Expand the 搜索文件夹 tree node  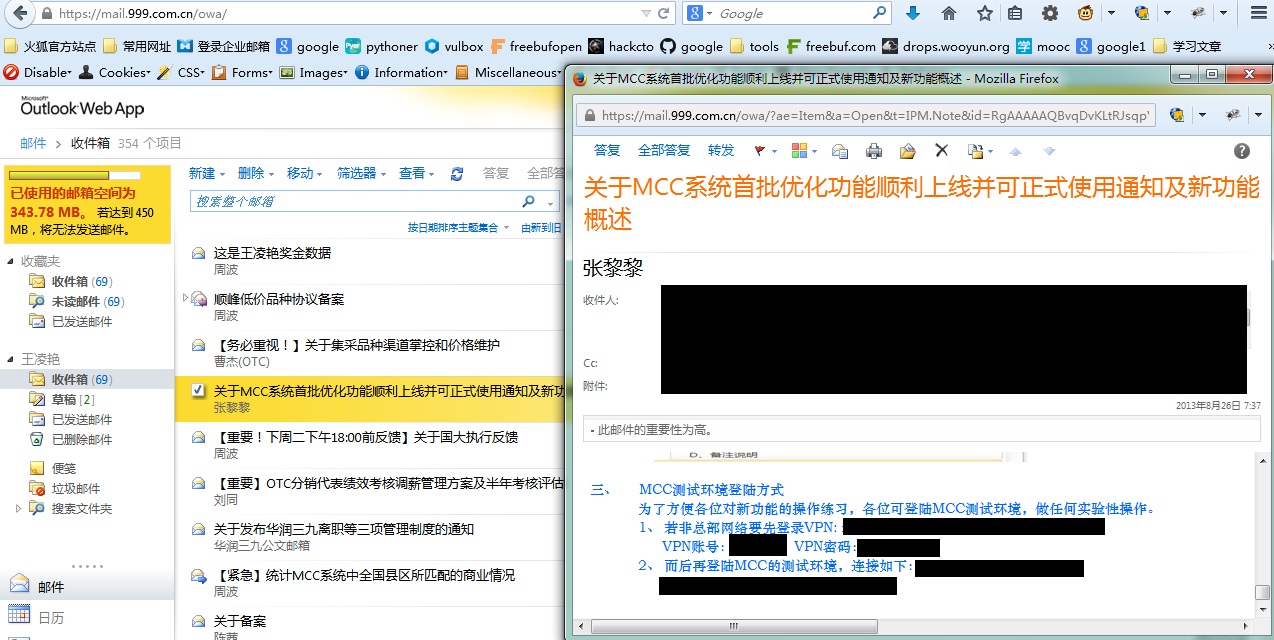[18, 509]
